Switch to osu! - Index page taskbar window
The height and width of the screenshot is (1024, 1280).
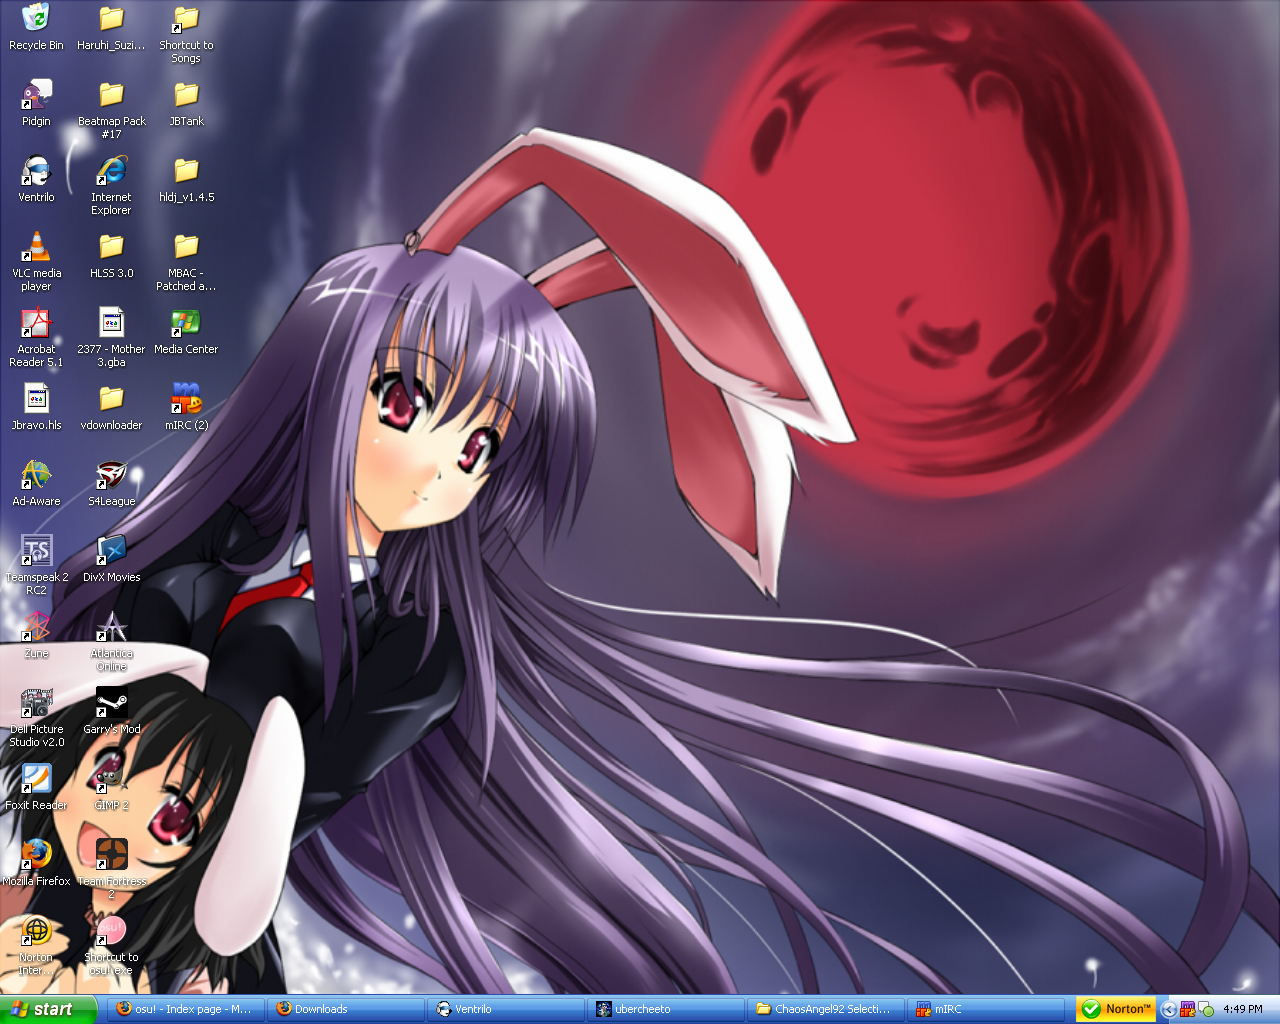pyautogui.click(x=186, y=1009)
